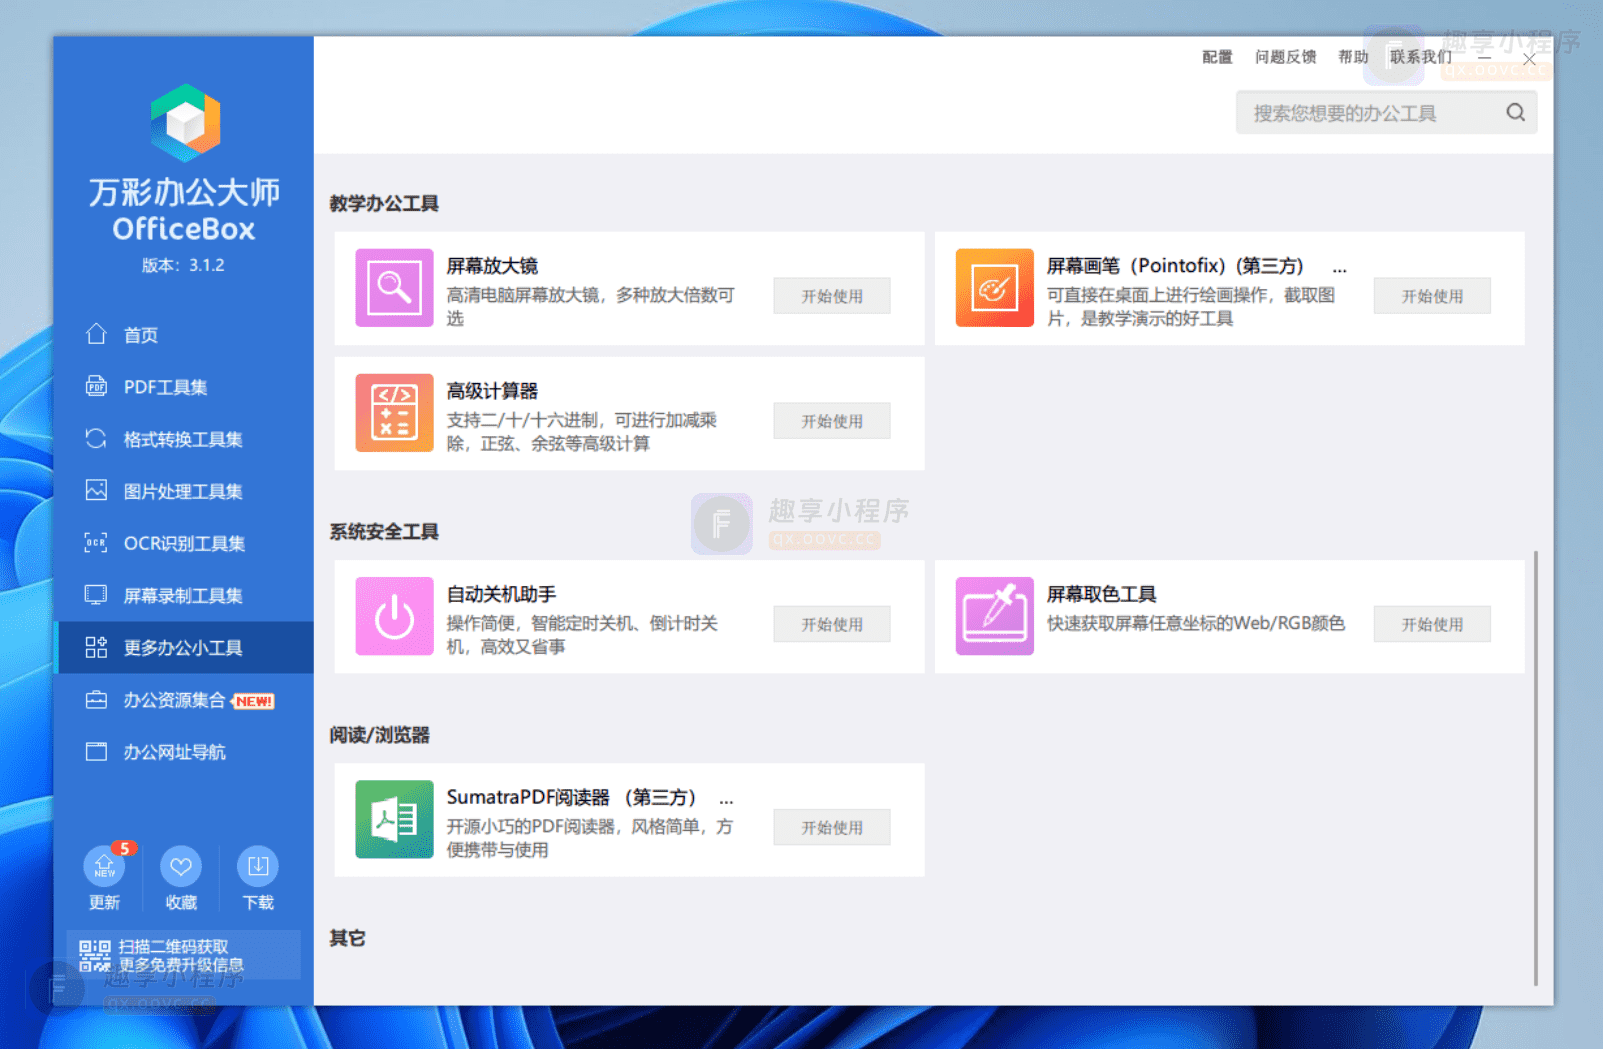Click the 屏幕放大镜 title text
The image size is (1603, 1049).
coord(492,266)
